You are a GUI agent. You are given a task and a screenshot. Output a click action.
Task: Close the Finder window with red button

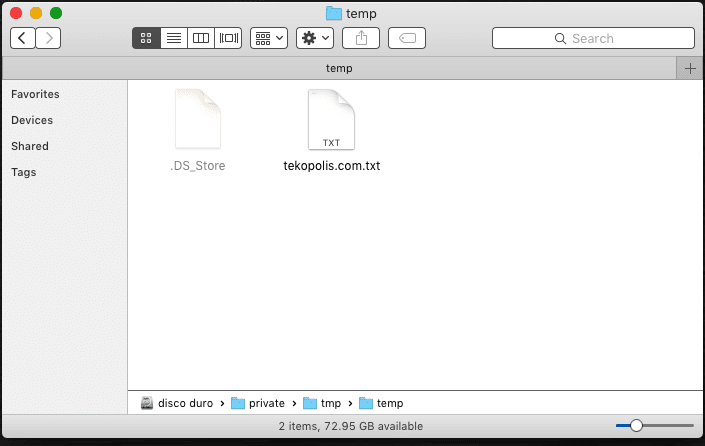16,13
